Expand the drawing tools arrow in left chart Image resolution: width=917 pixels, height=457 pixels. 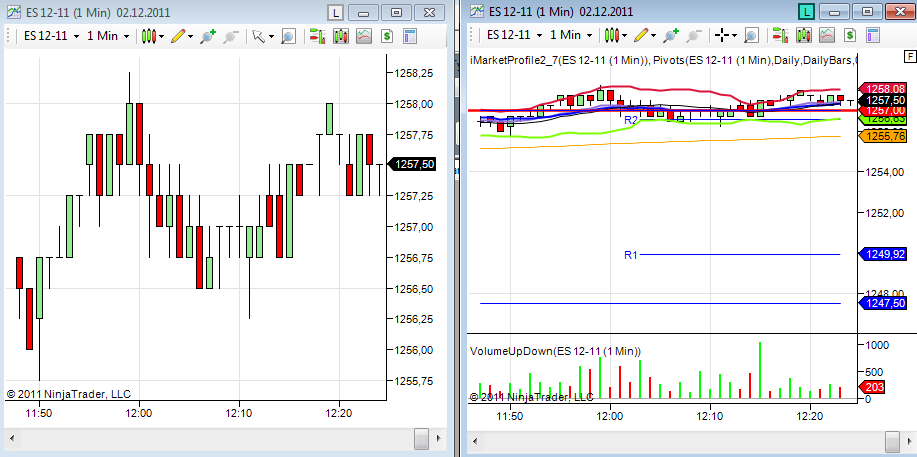point(191,36)
